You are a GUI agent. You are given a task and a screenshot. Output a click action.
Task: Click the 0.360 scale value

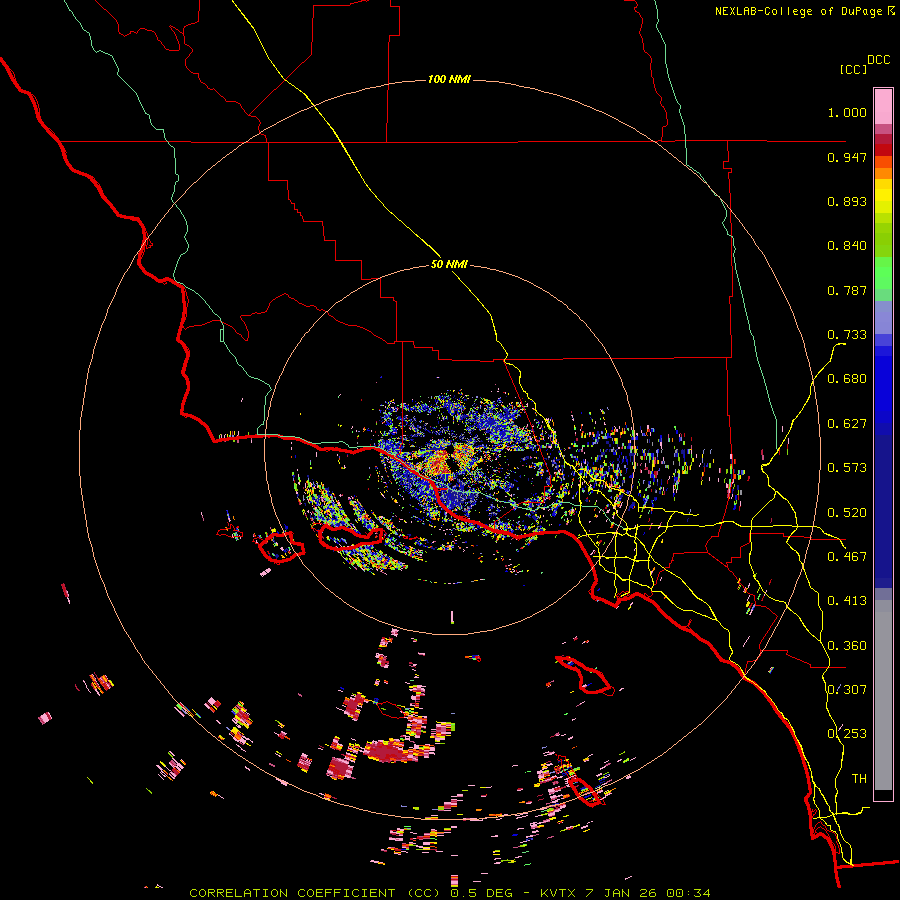847,646
